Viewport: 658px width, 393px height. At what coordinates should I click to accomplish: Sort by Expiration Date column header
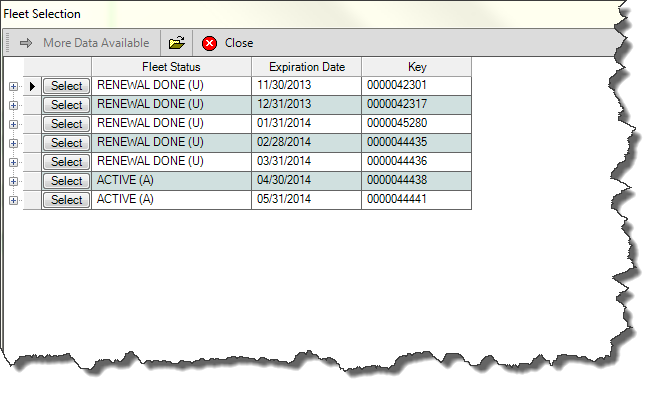coord(307,67)
